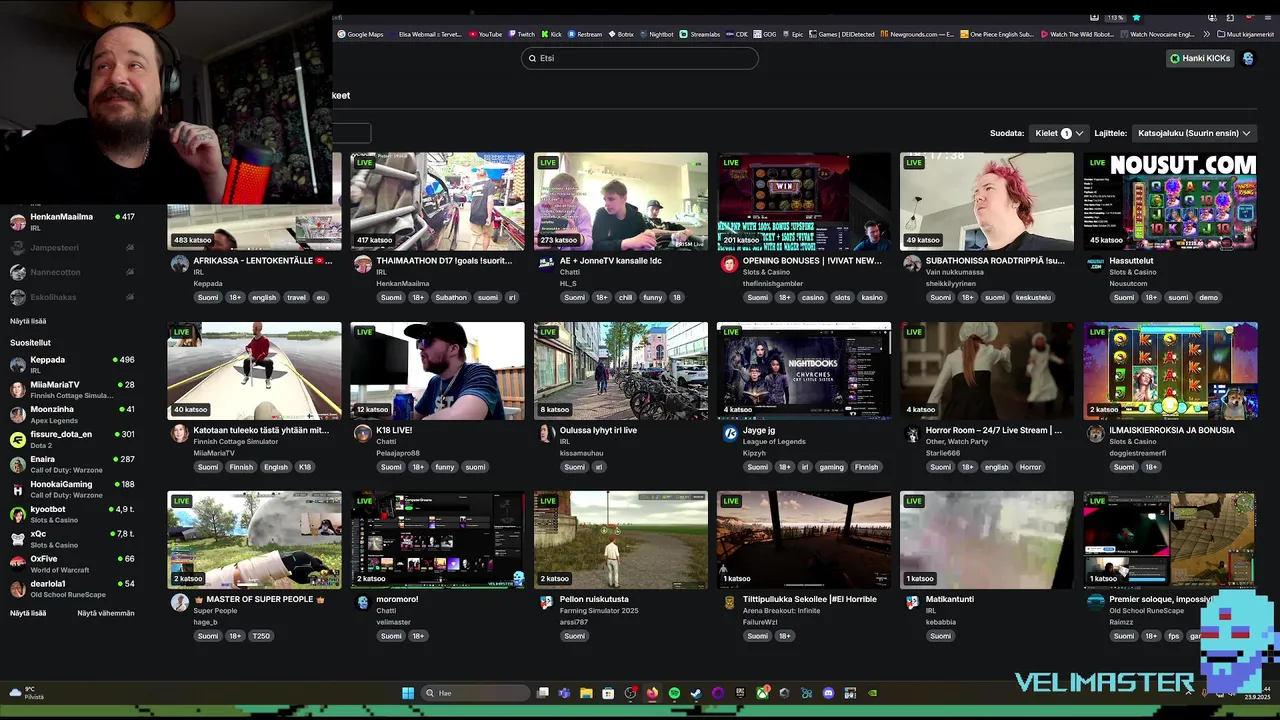1280x720 pixels.
Task: Open the Nousutcom channel name link
Action: [1128, 283]
